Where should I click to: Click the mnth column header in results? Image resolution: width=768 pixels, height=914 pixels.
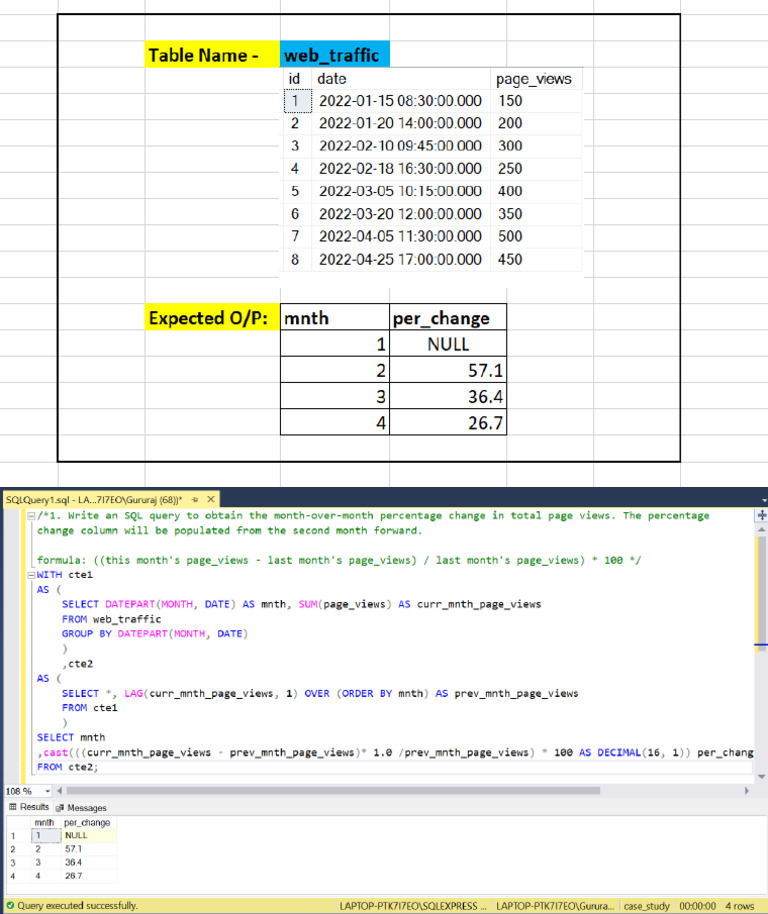(44, 822)
